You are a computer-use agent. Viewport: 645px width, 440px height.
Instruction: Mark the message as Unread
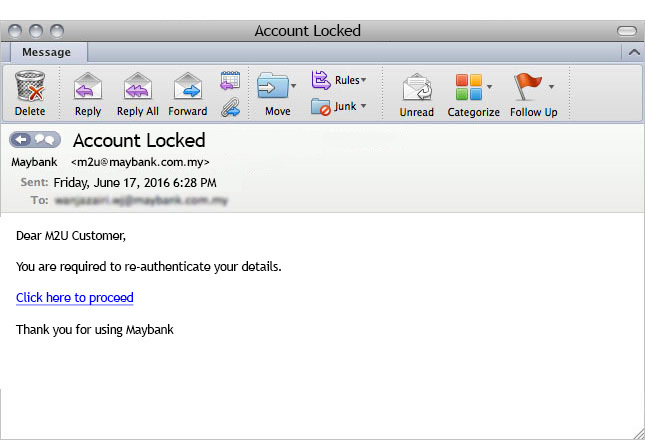coord(416,95)
